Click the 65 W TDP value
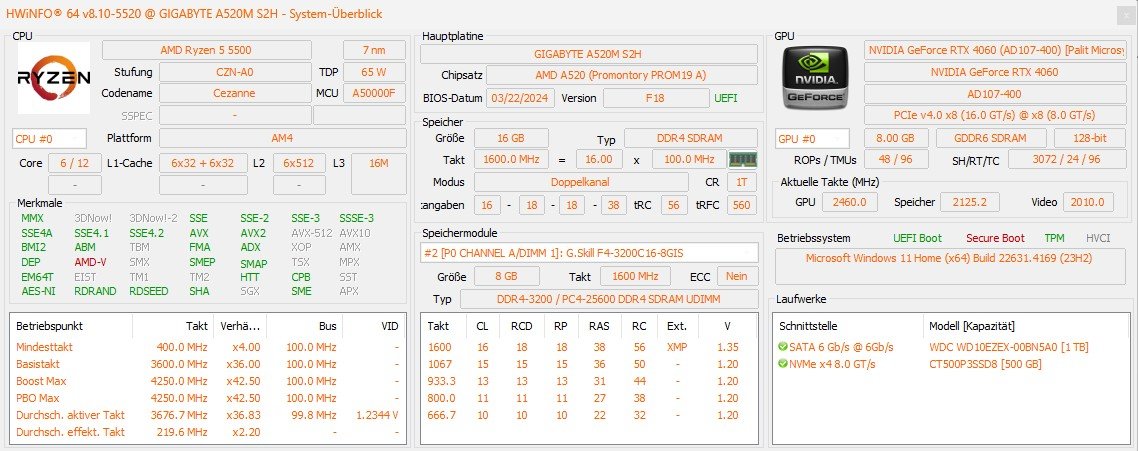This screenshot has height=451, width=1138. (x=374, y=72)
